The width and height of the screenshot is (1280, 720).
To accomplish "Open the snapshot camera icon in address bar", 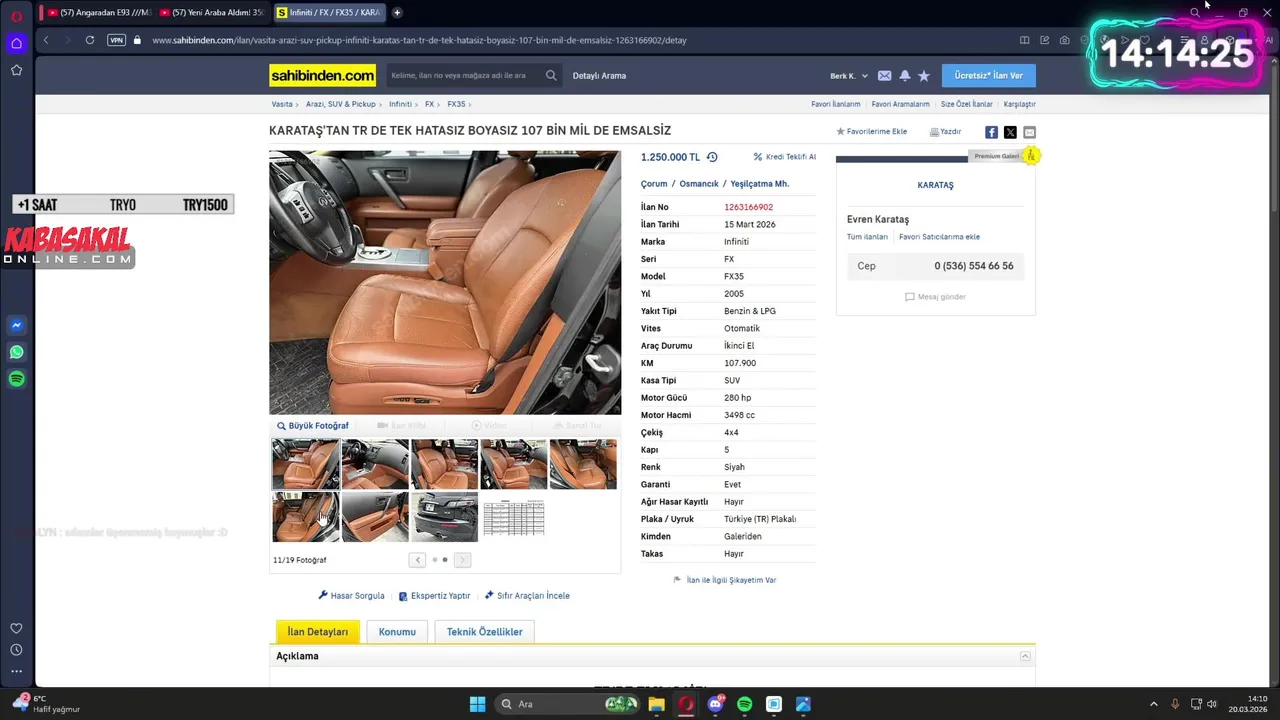I will click(1064, 40).
